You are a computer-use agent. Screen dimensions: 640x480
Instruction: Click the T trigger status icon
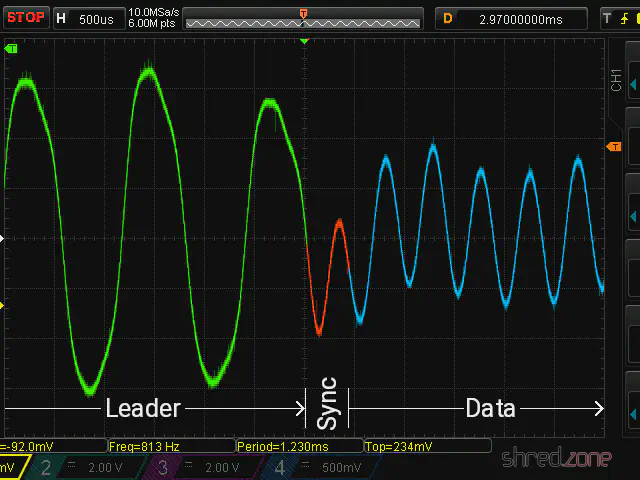[x=607, y=18]
